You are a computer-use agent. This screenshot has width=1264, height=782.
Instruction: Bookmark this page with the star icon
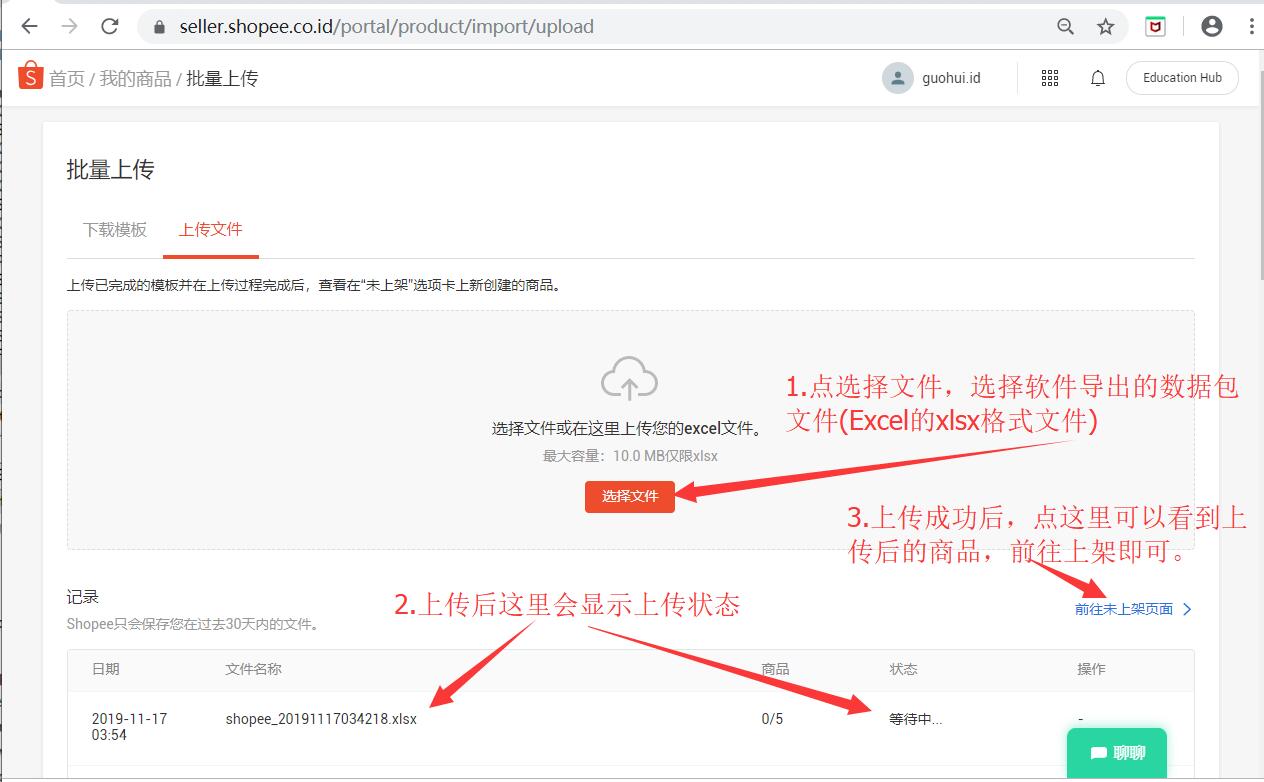[1105, 27]
